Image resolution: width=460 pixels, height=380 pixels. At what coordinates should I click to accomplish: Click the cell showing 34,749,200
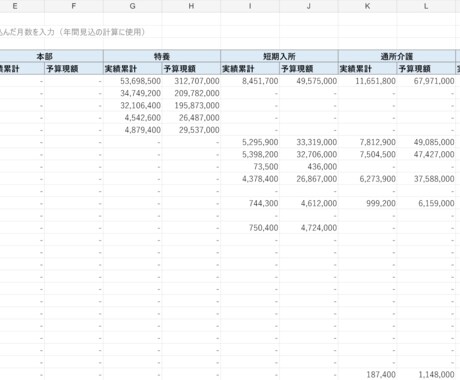(x=132, y=93)
